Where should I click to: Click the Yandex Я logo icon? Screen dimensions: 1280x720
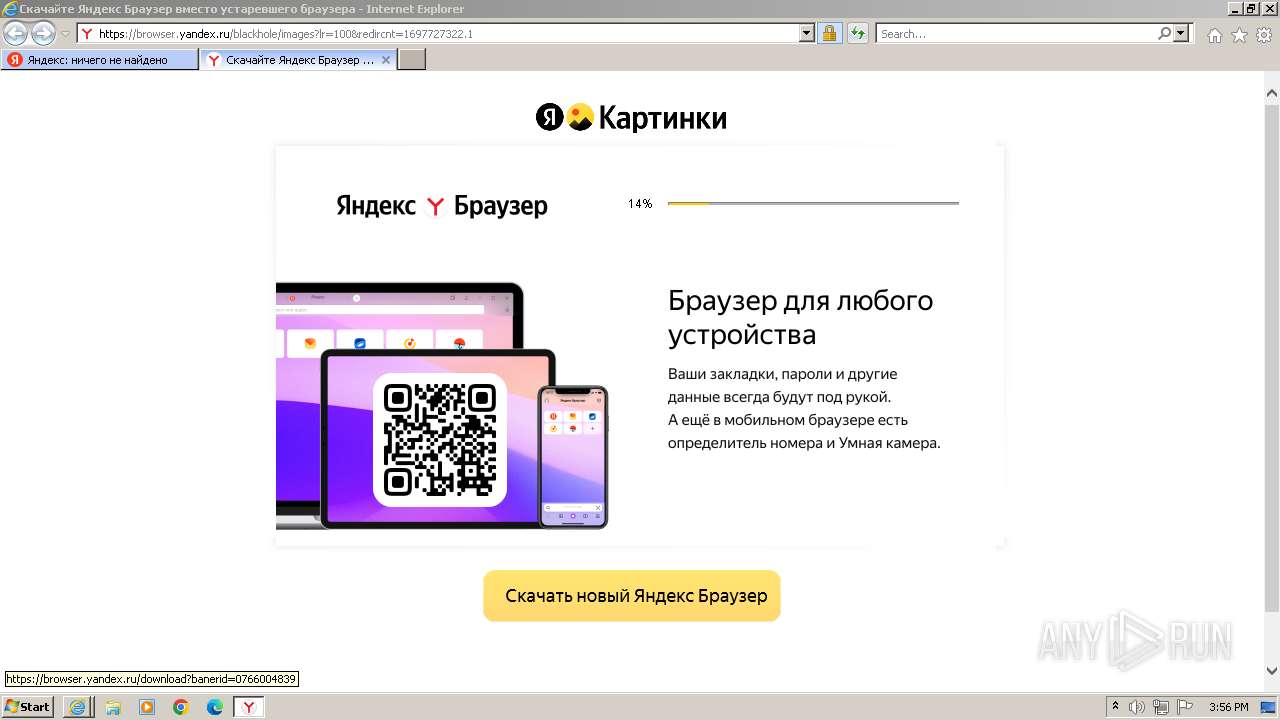coord(550,118)
